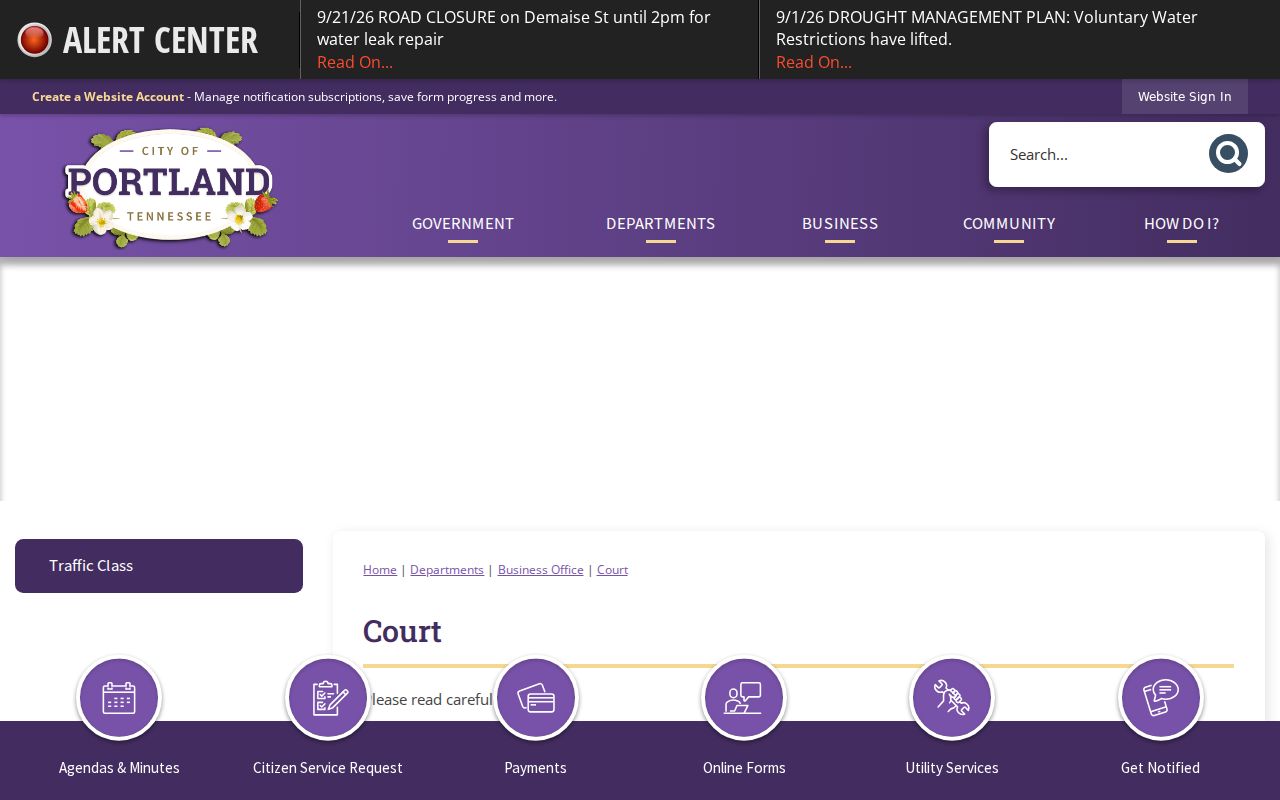Open the How Do I? menu
1280x800 pixels.
coord(1182,224)
